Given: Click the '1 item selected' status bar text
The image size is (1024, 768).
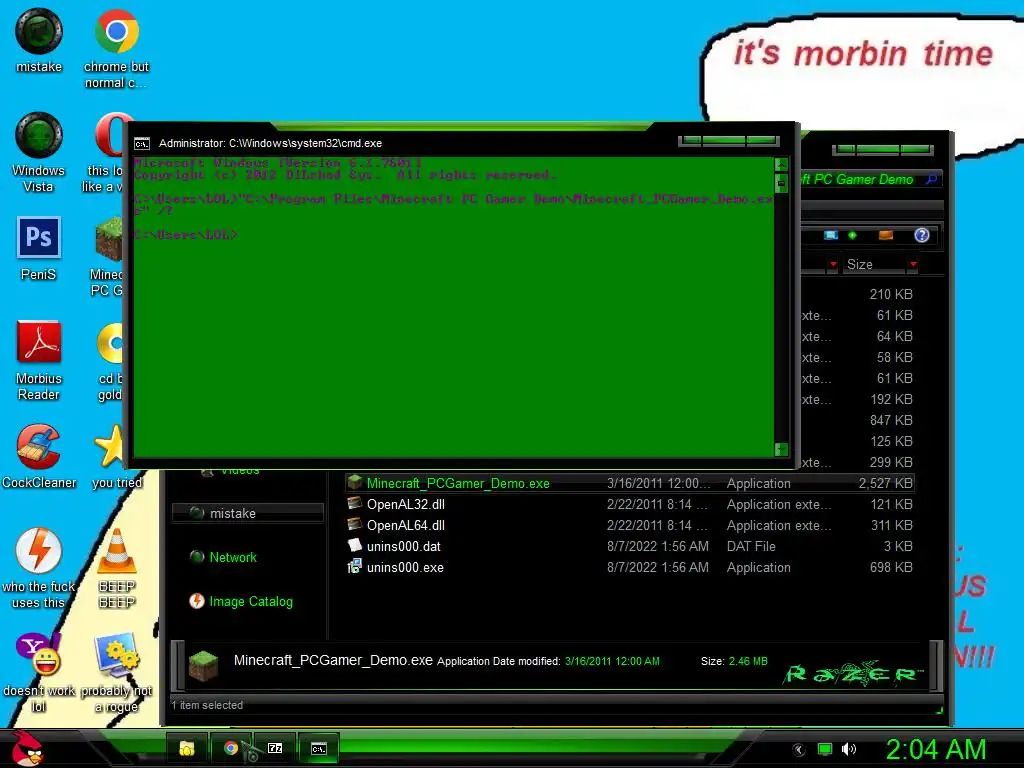Looking at the screenshot, I should point(207,705).
